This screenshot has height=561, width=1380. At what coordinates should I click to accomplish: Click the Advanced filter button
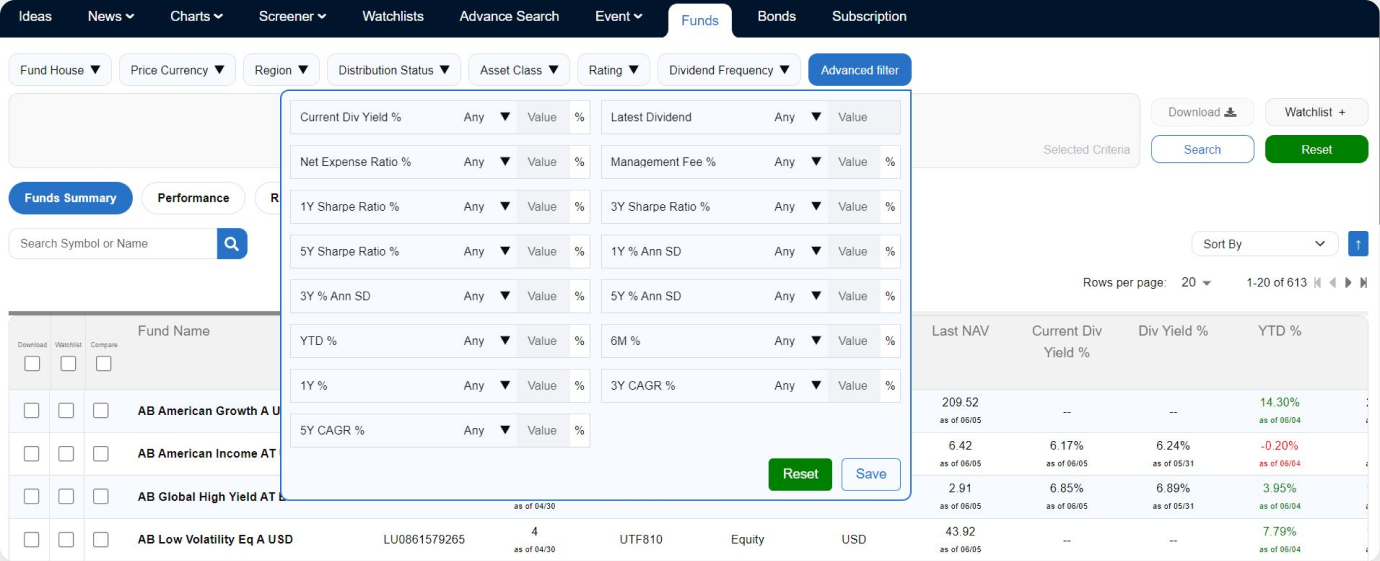[x=860, y=70]
